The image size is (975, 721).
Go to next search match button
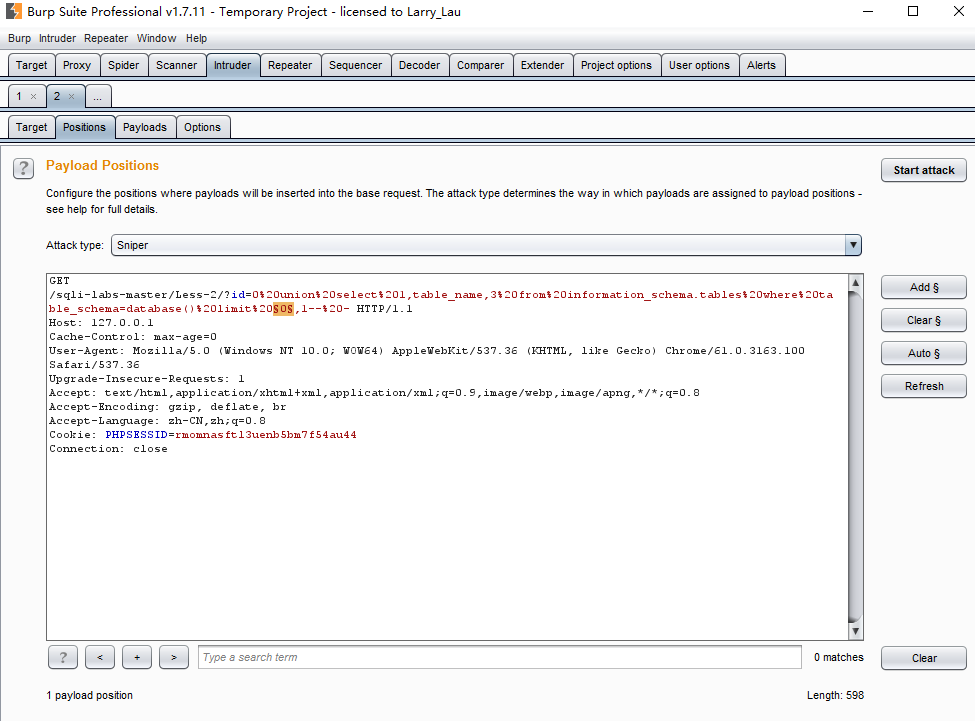click(x=174, y=657)
